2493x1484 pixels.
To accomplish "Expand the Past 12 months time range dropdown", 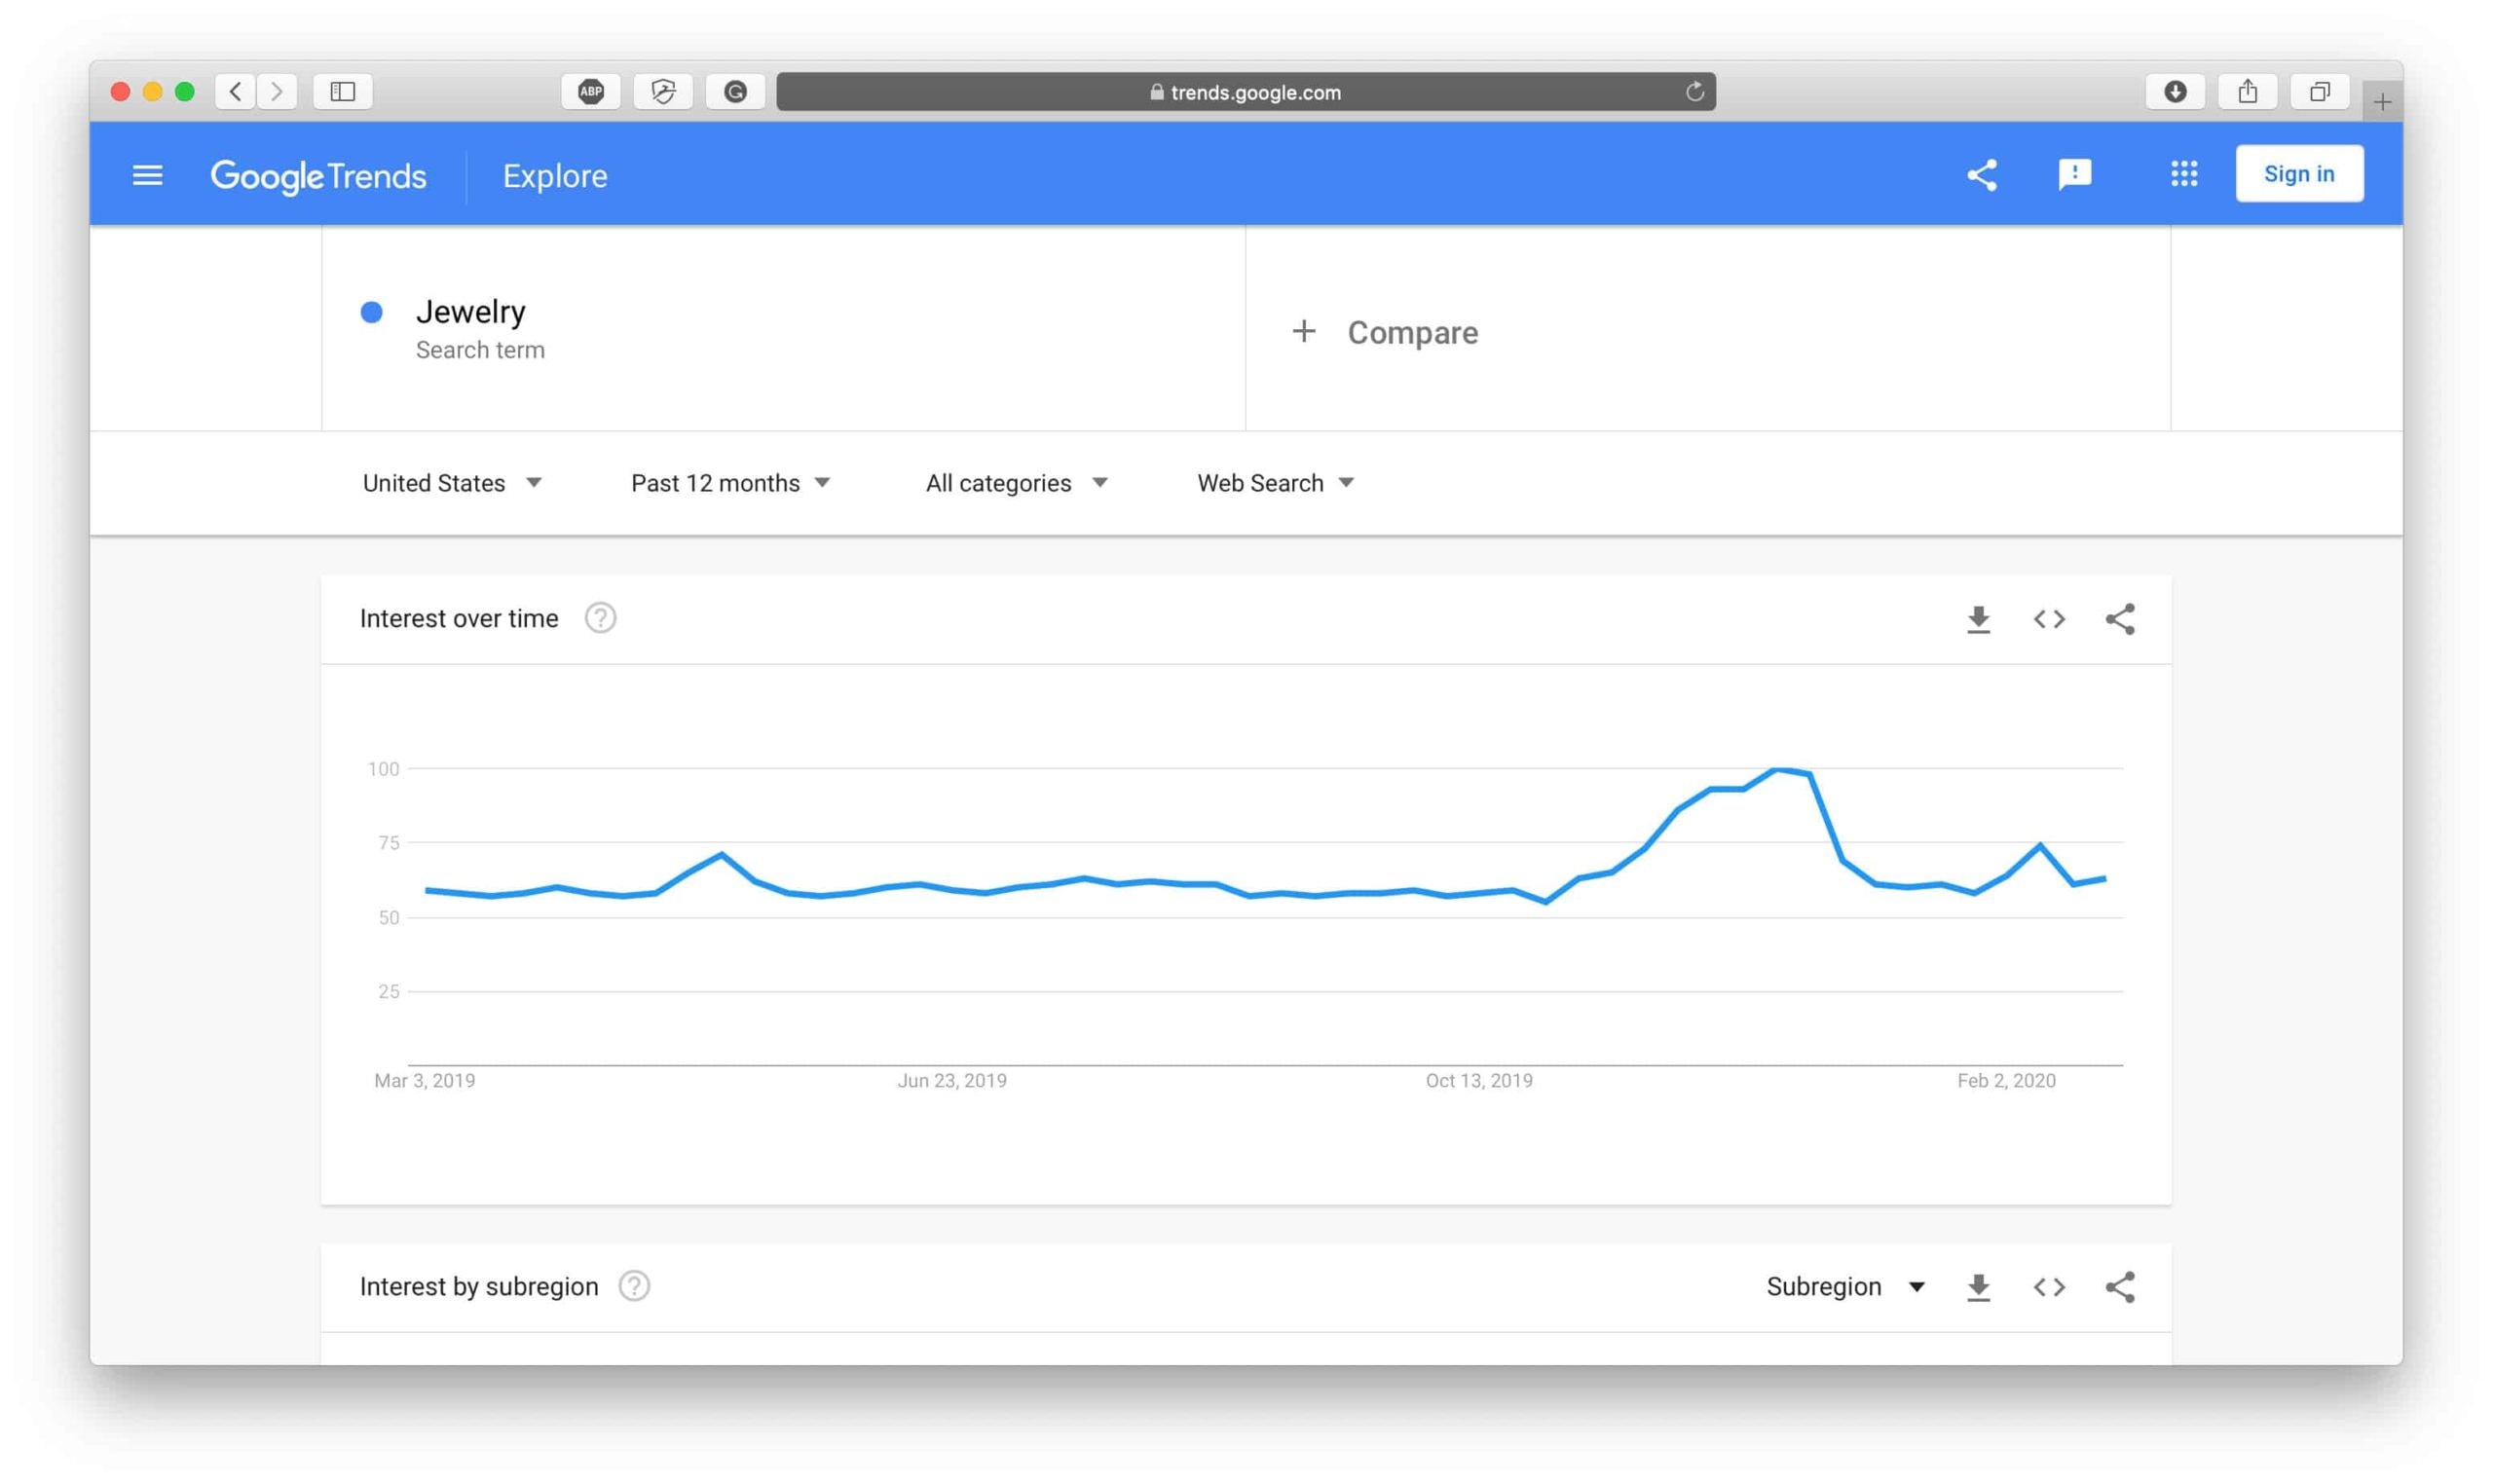I will [x=729, y=482].
